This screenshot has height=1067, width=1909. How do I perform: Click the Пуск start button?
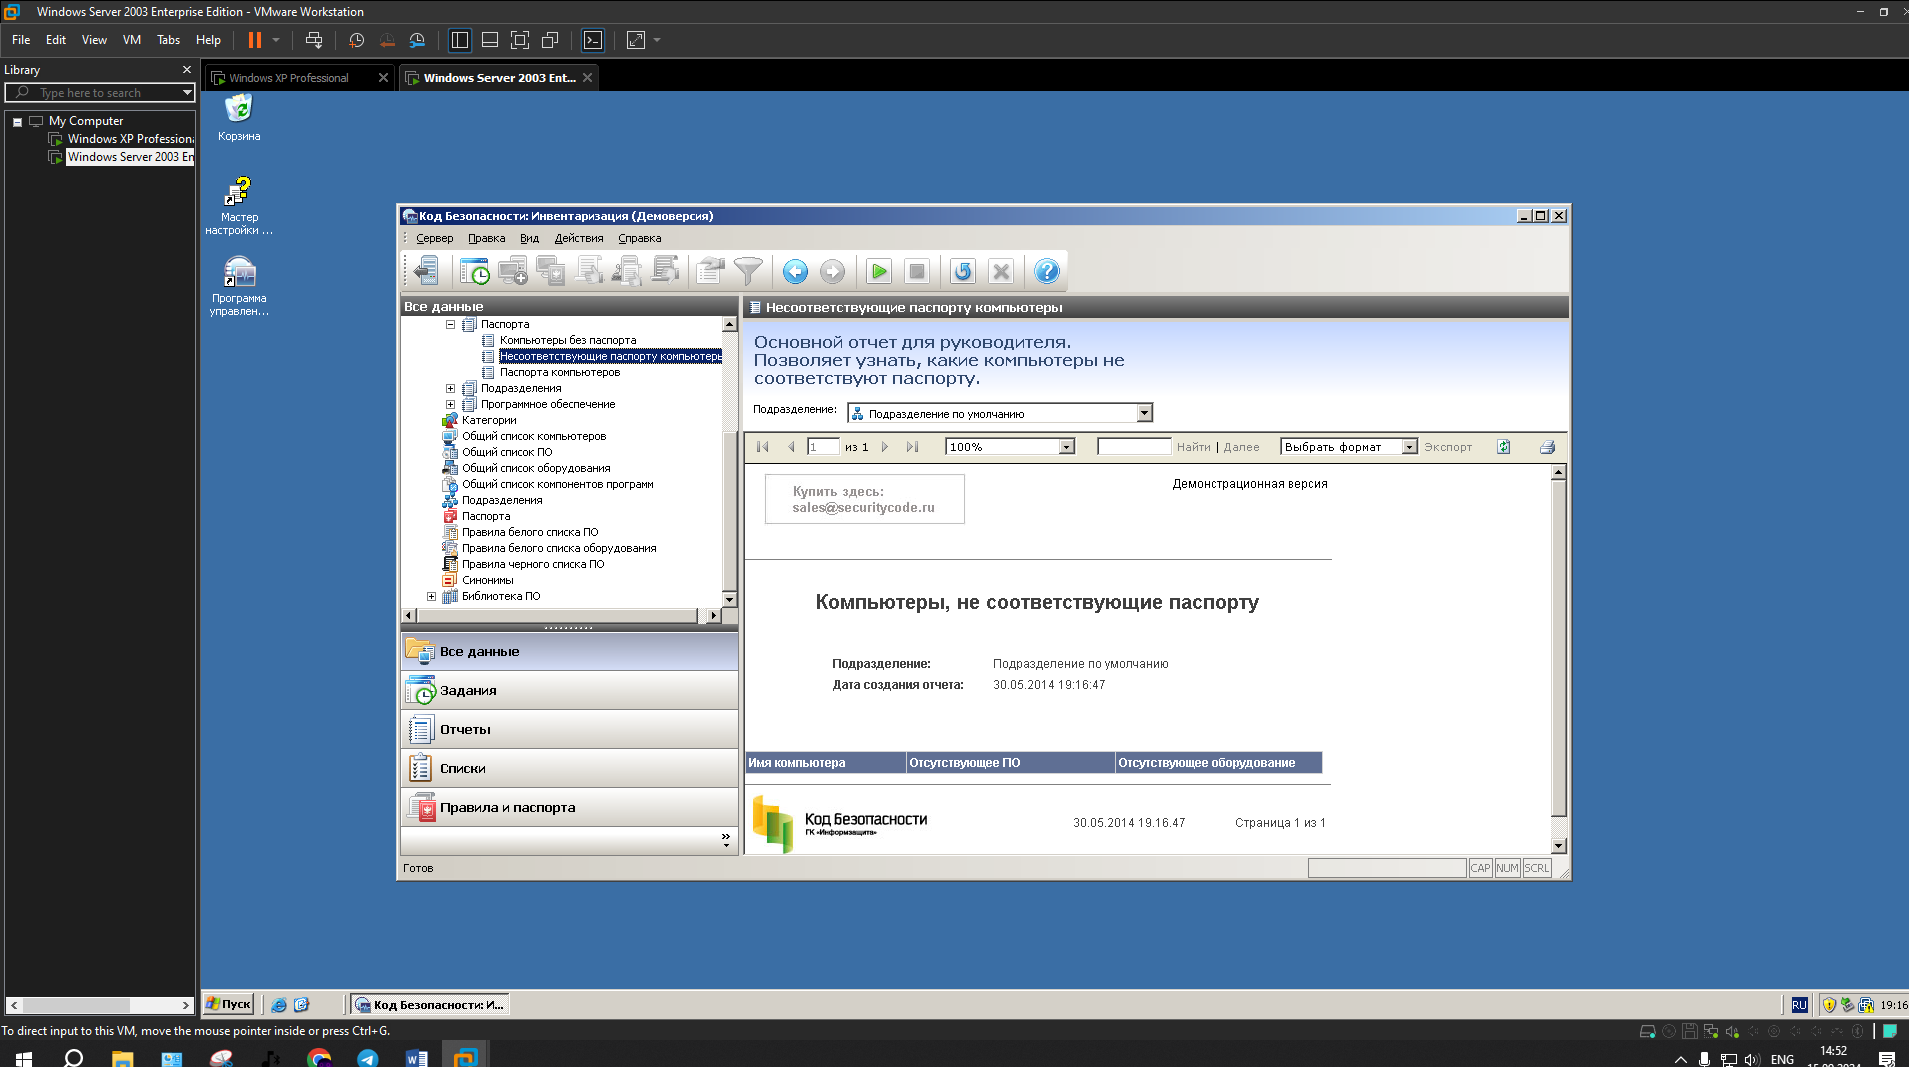point(228,1004)
